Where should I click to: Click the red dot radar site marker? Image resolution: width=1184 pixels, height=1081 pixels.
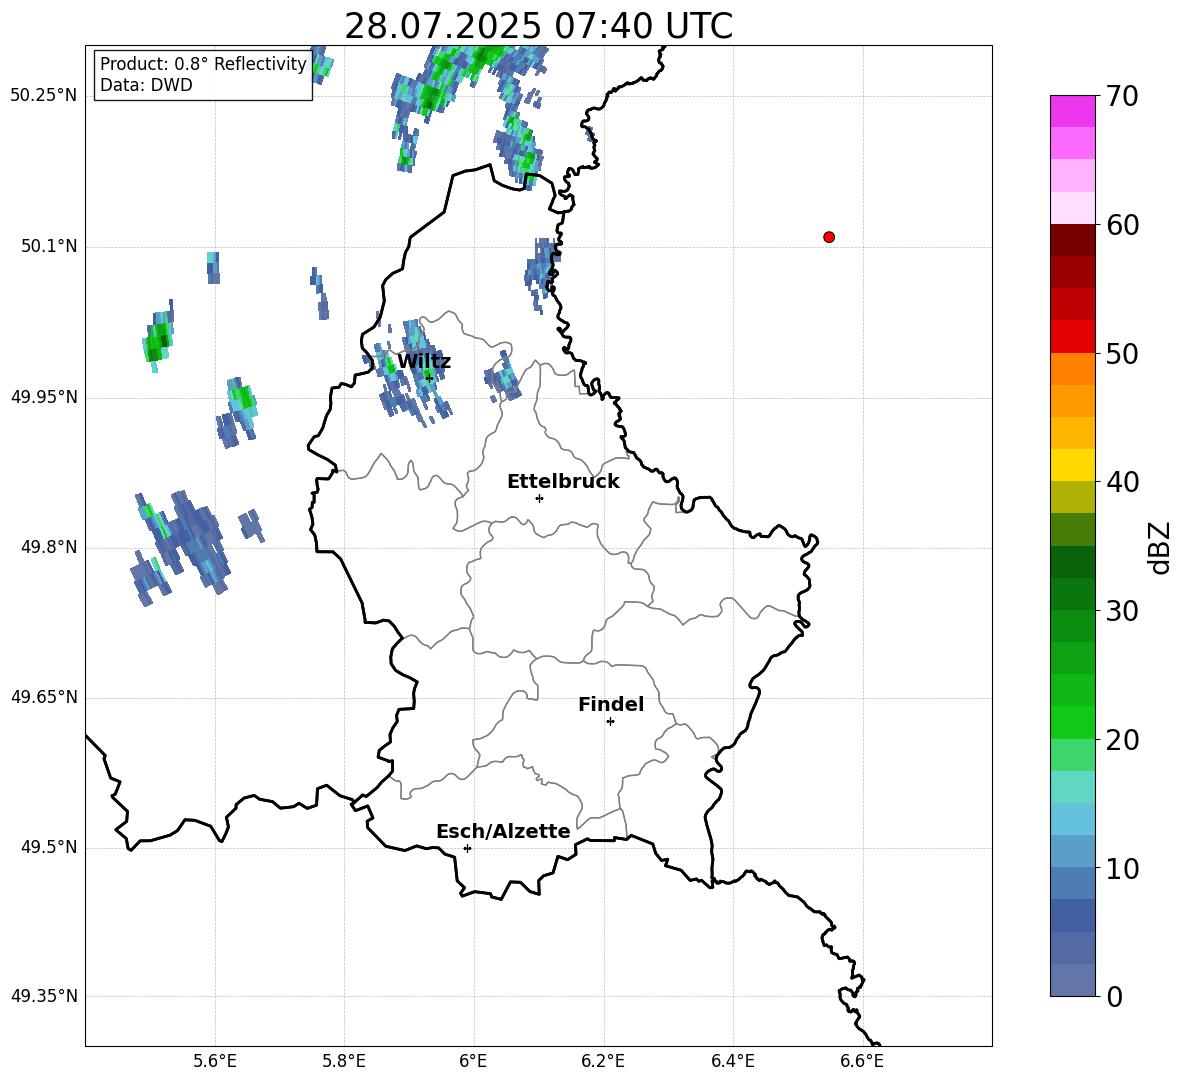(829, 237)
